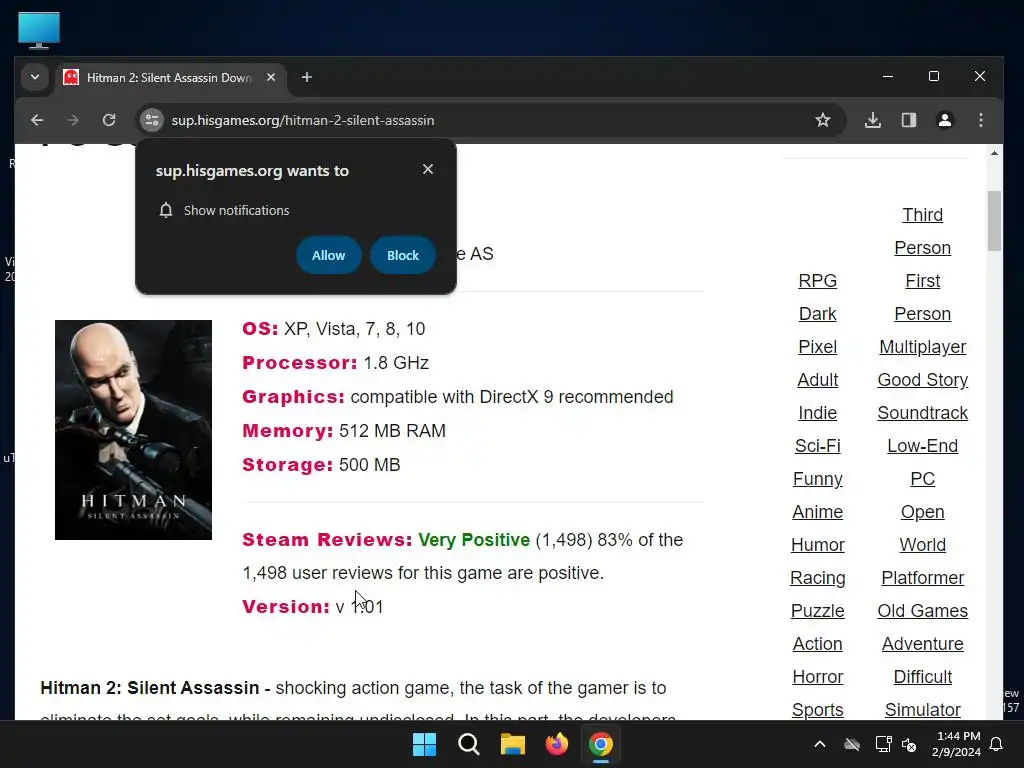The image size is (1024, 768).
Task: Open the Chrome three-dot menu
Action: pos(981,120)
